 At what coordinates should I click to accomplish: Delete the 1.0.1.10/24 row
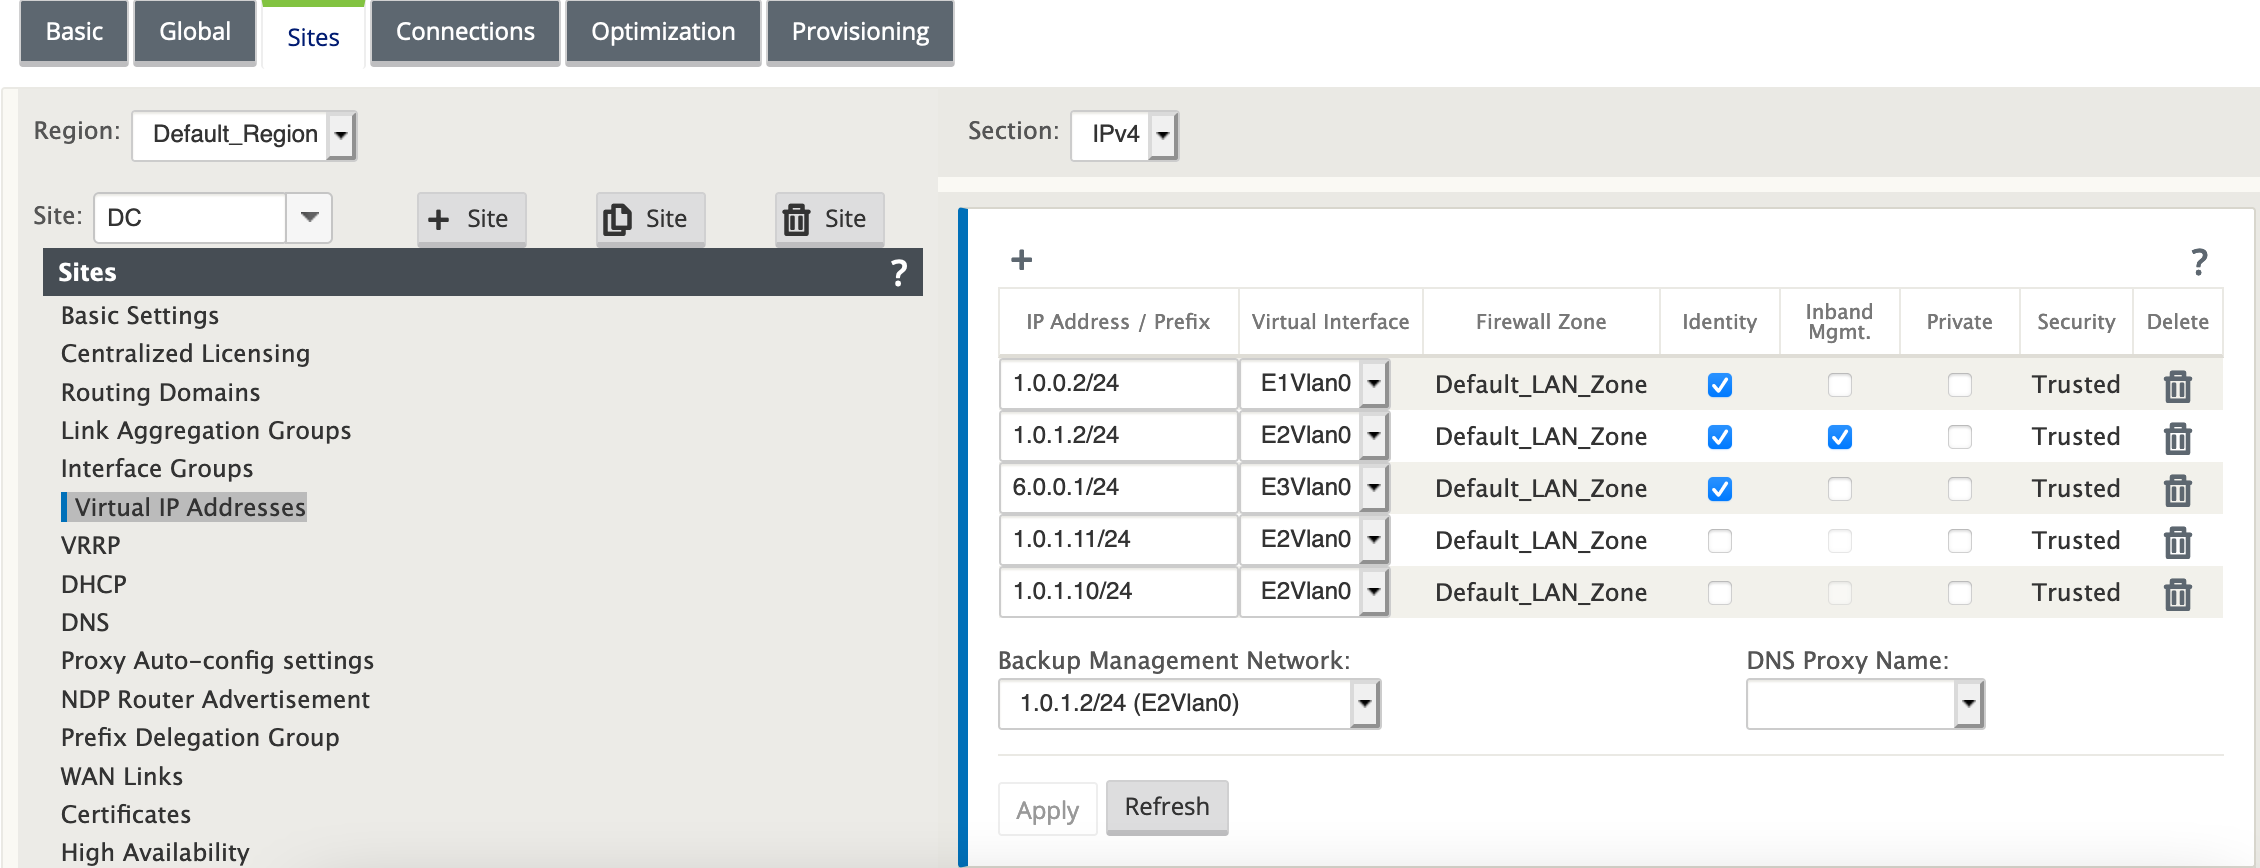click(x=2178, y=594)
